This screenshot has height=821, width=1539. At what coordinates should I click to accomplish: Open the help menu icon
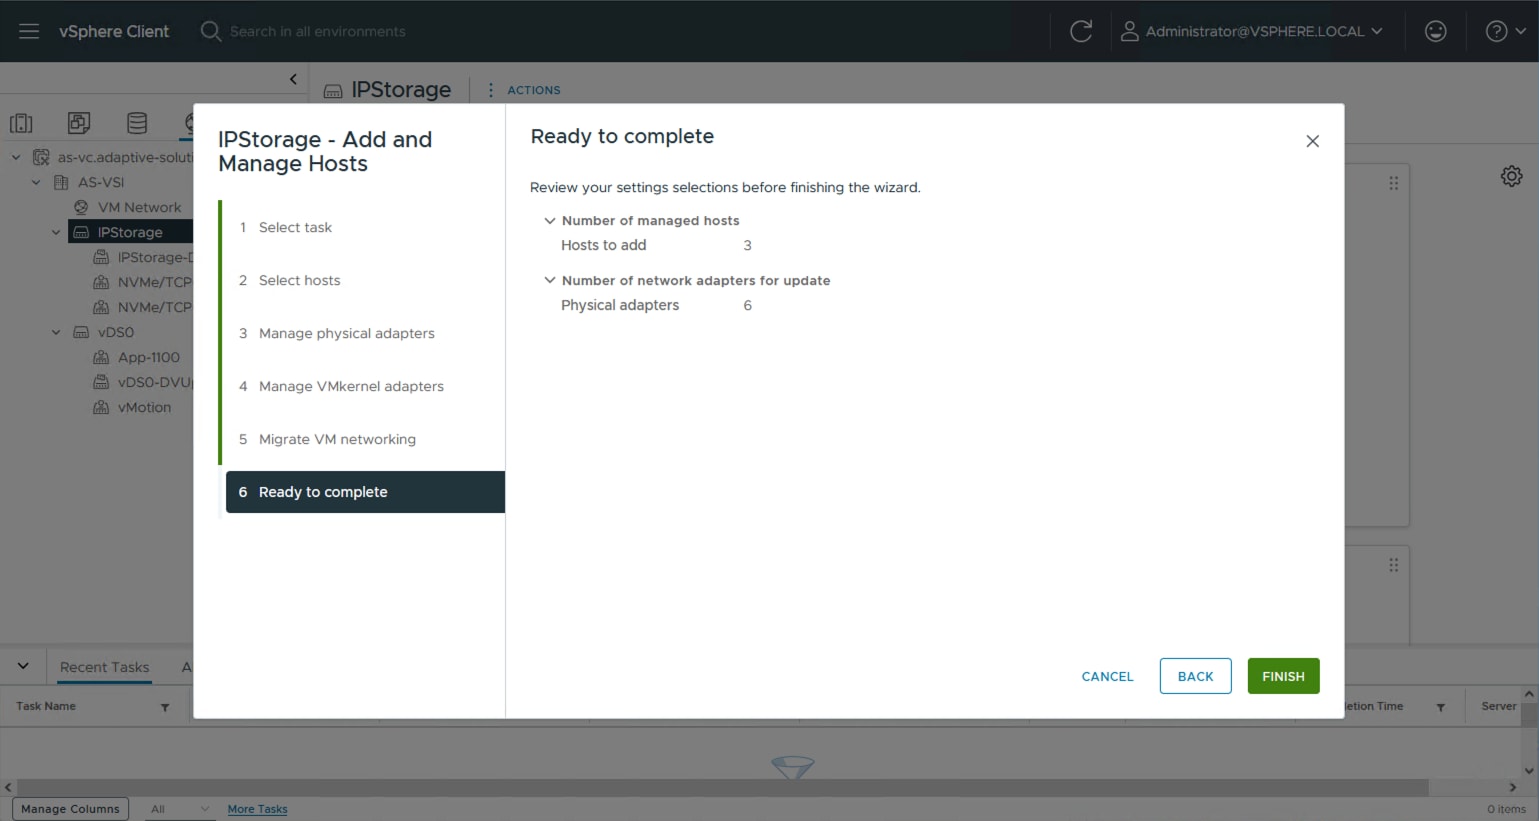tap(1497, 31)
